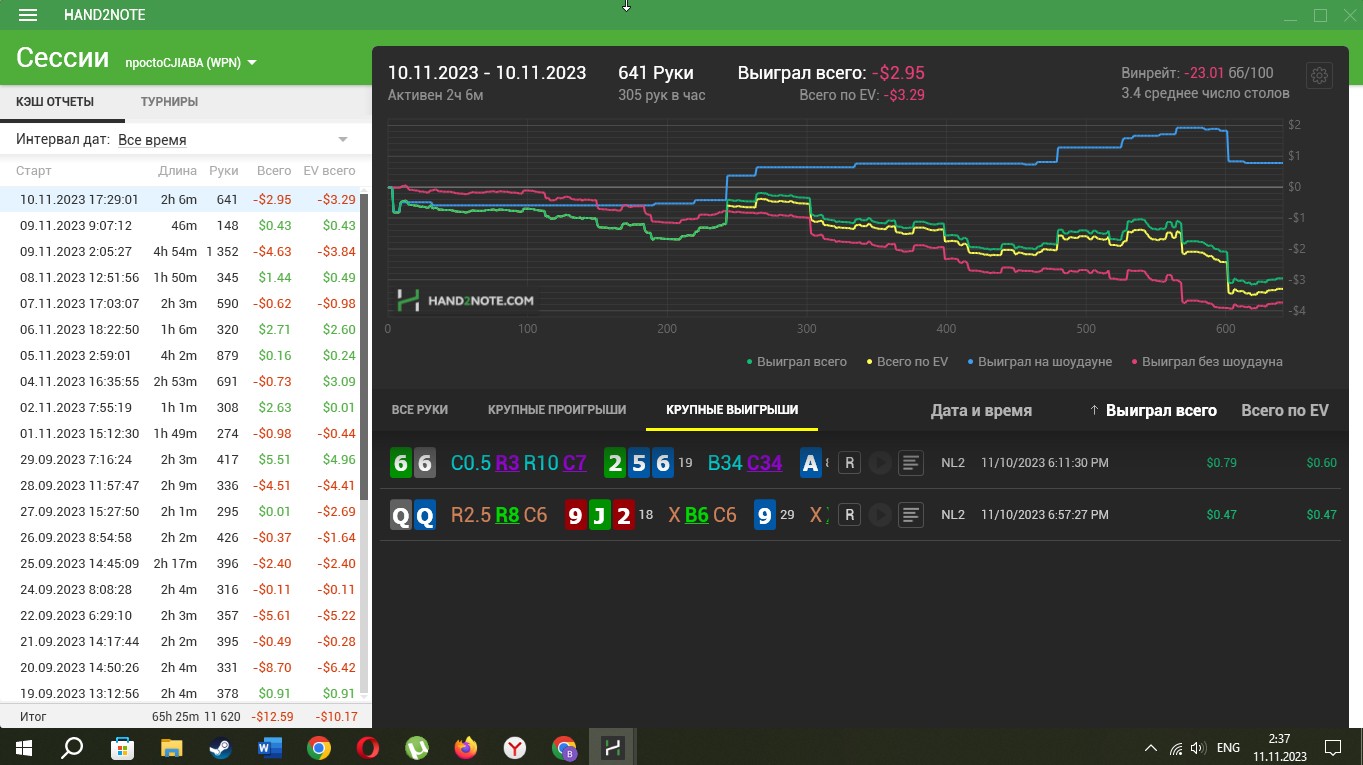The height and width of the screenshot is (765, 1363).
Task: Open Opera browser from taskbar
Action: [367, 747]
